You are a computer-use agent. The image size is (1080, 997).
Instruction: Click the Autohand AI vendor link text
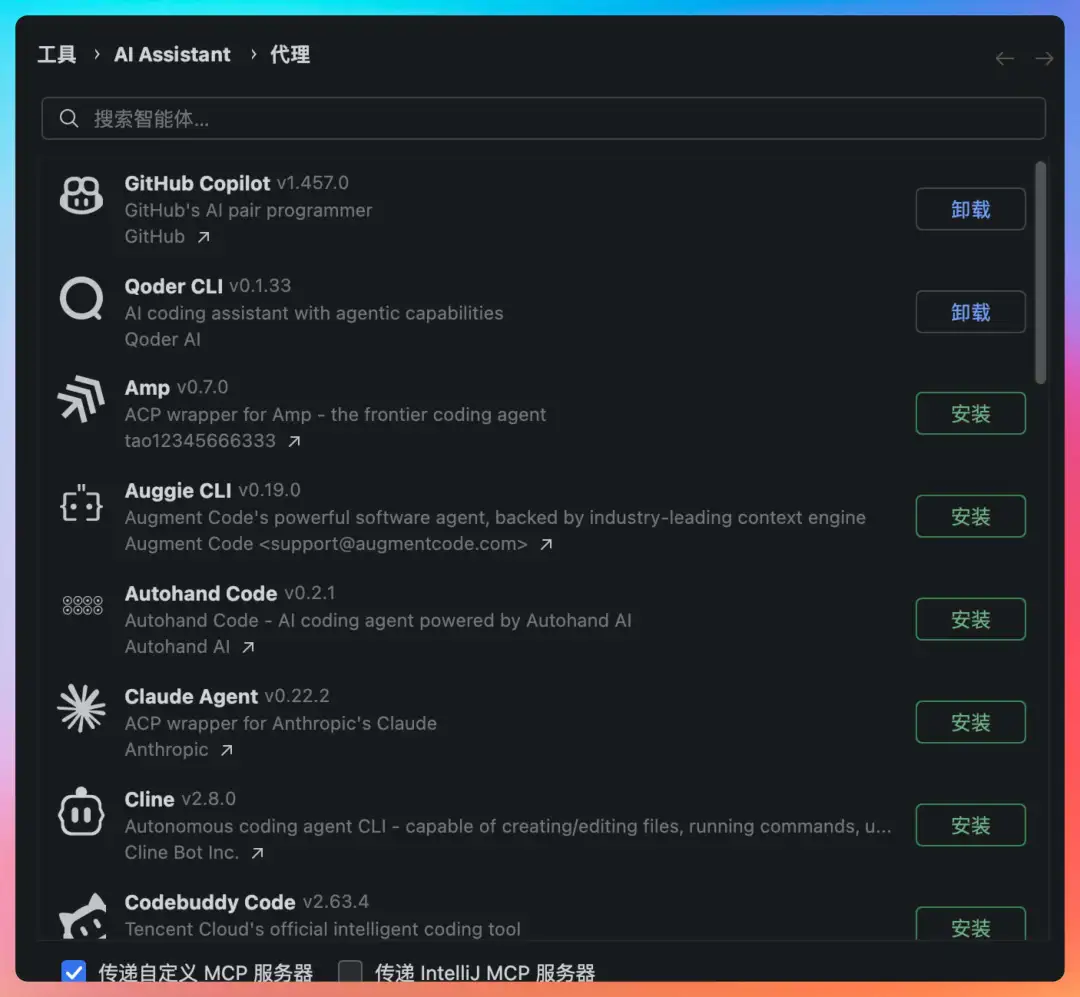(x=177, y=647)
